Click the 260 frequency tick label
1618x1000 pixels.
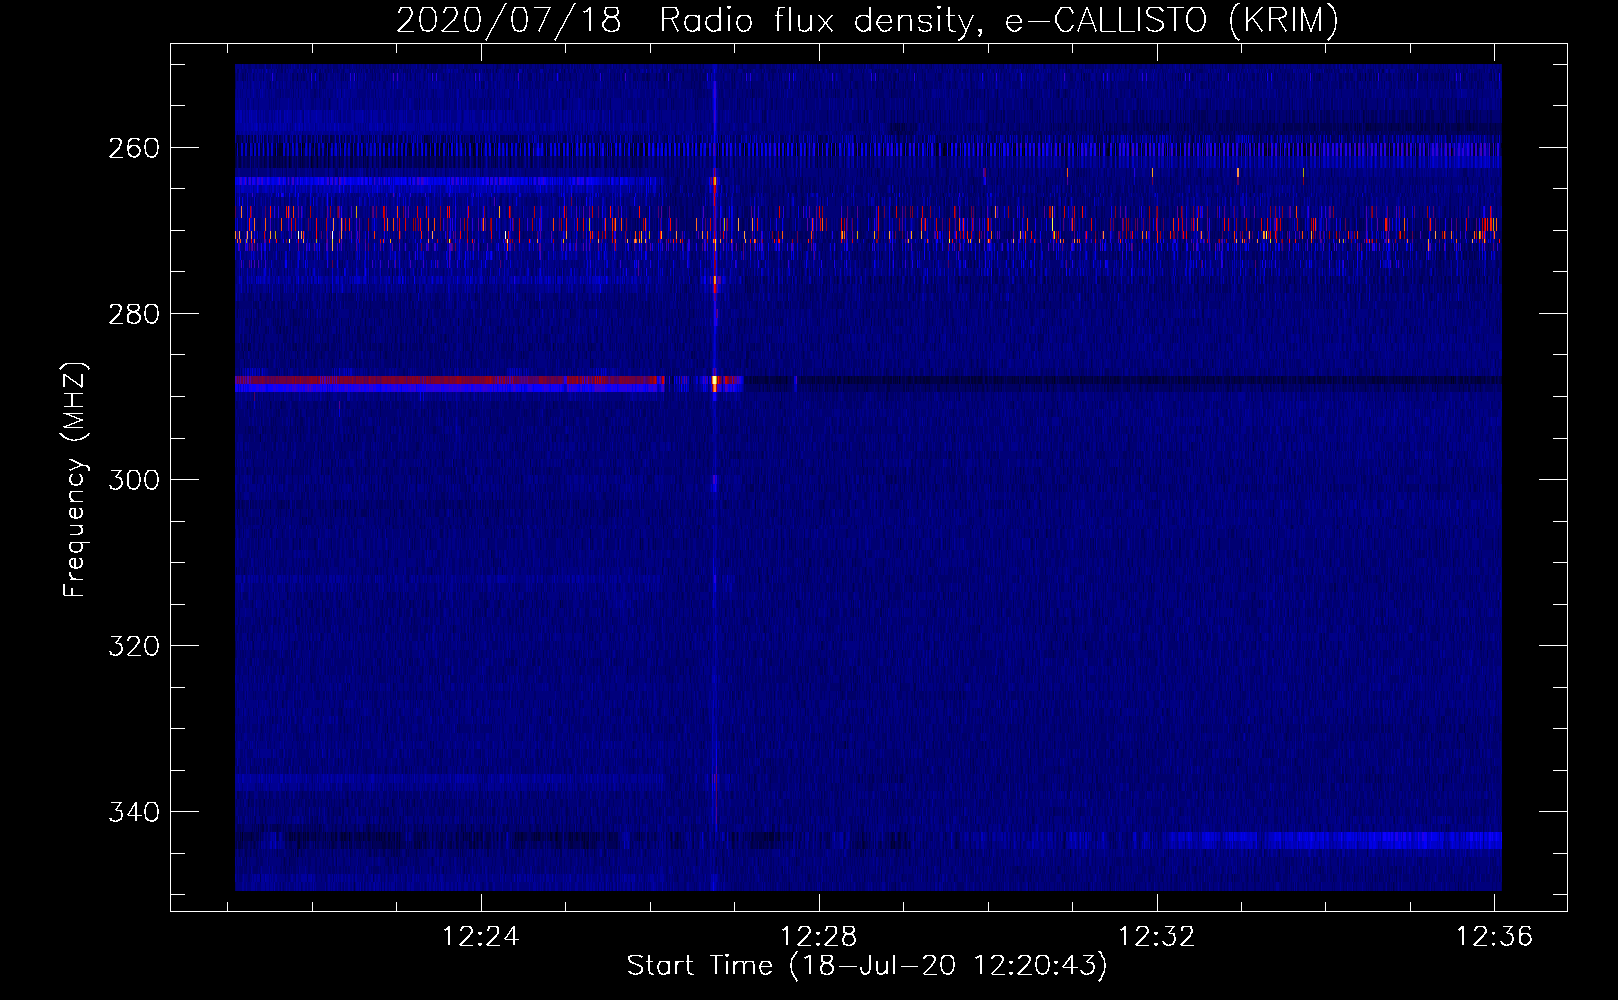tap(134, 148)
